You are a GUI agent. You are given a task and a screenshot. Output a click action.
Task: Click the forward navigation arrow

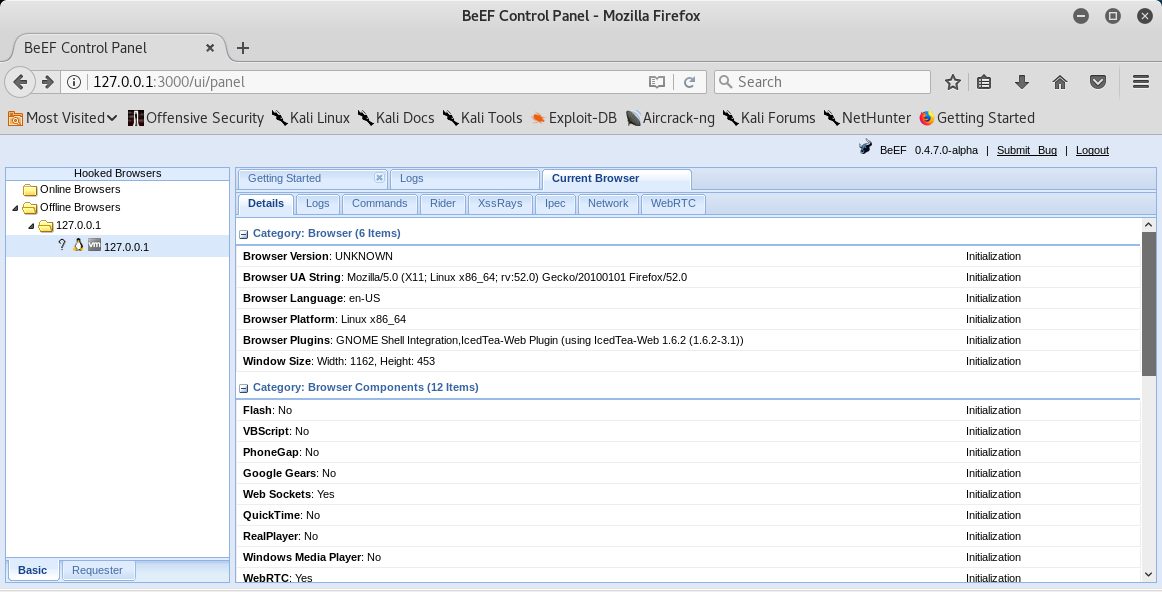[x=47, y=82]
